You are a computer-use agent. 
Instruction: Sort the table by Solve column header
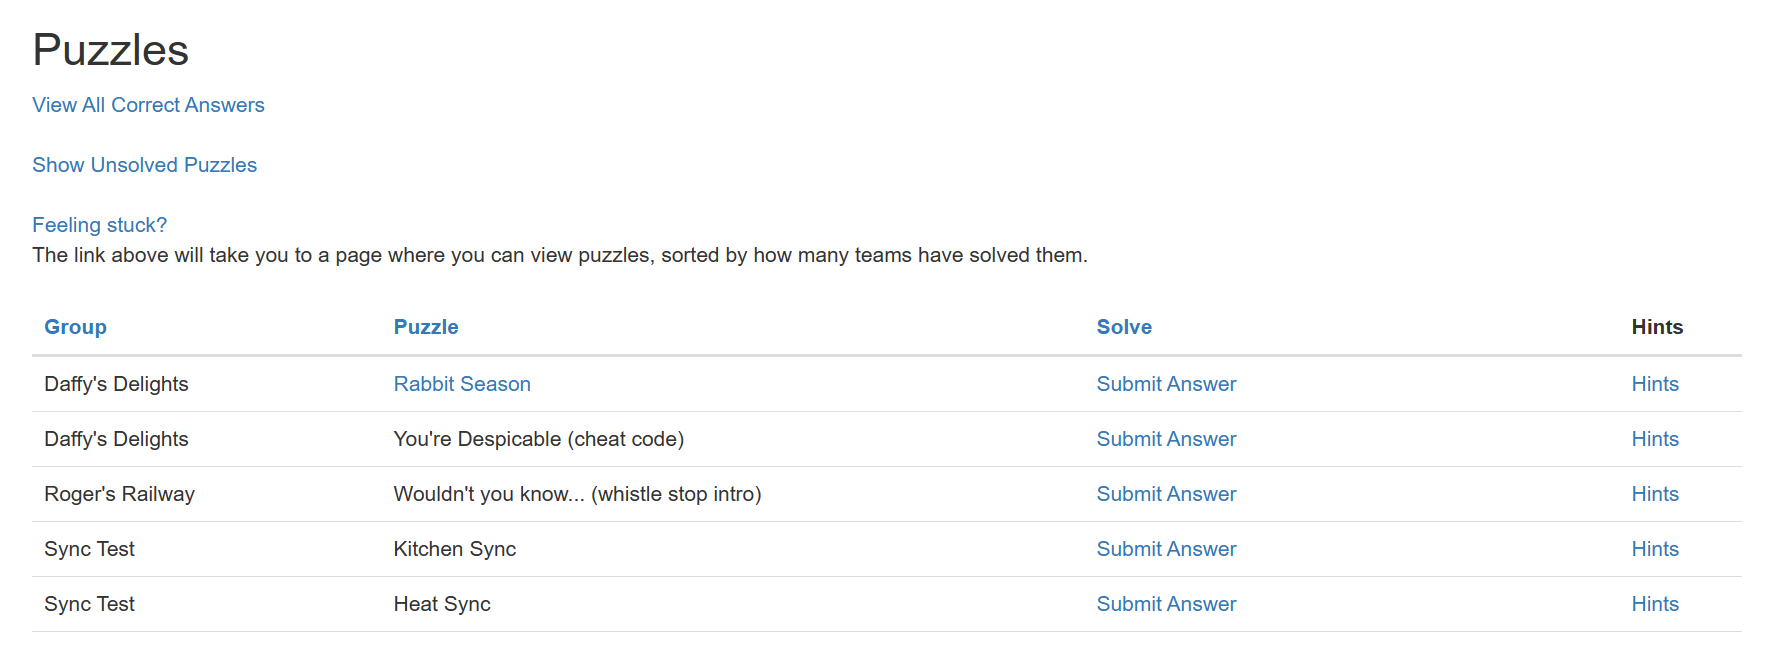[1124, 327]
